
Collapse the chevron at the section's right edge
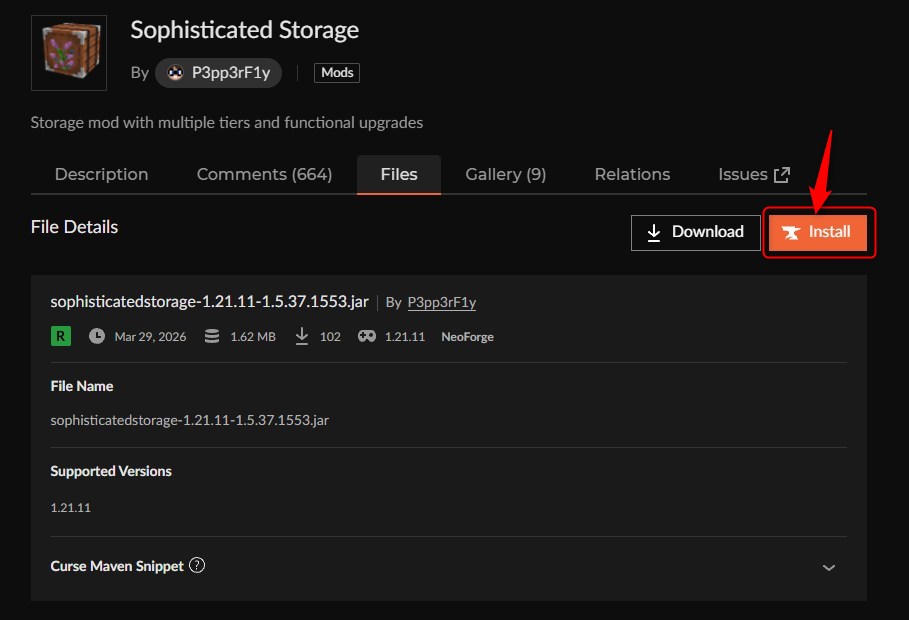pyautogui.click(x=829, y=567)
